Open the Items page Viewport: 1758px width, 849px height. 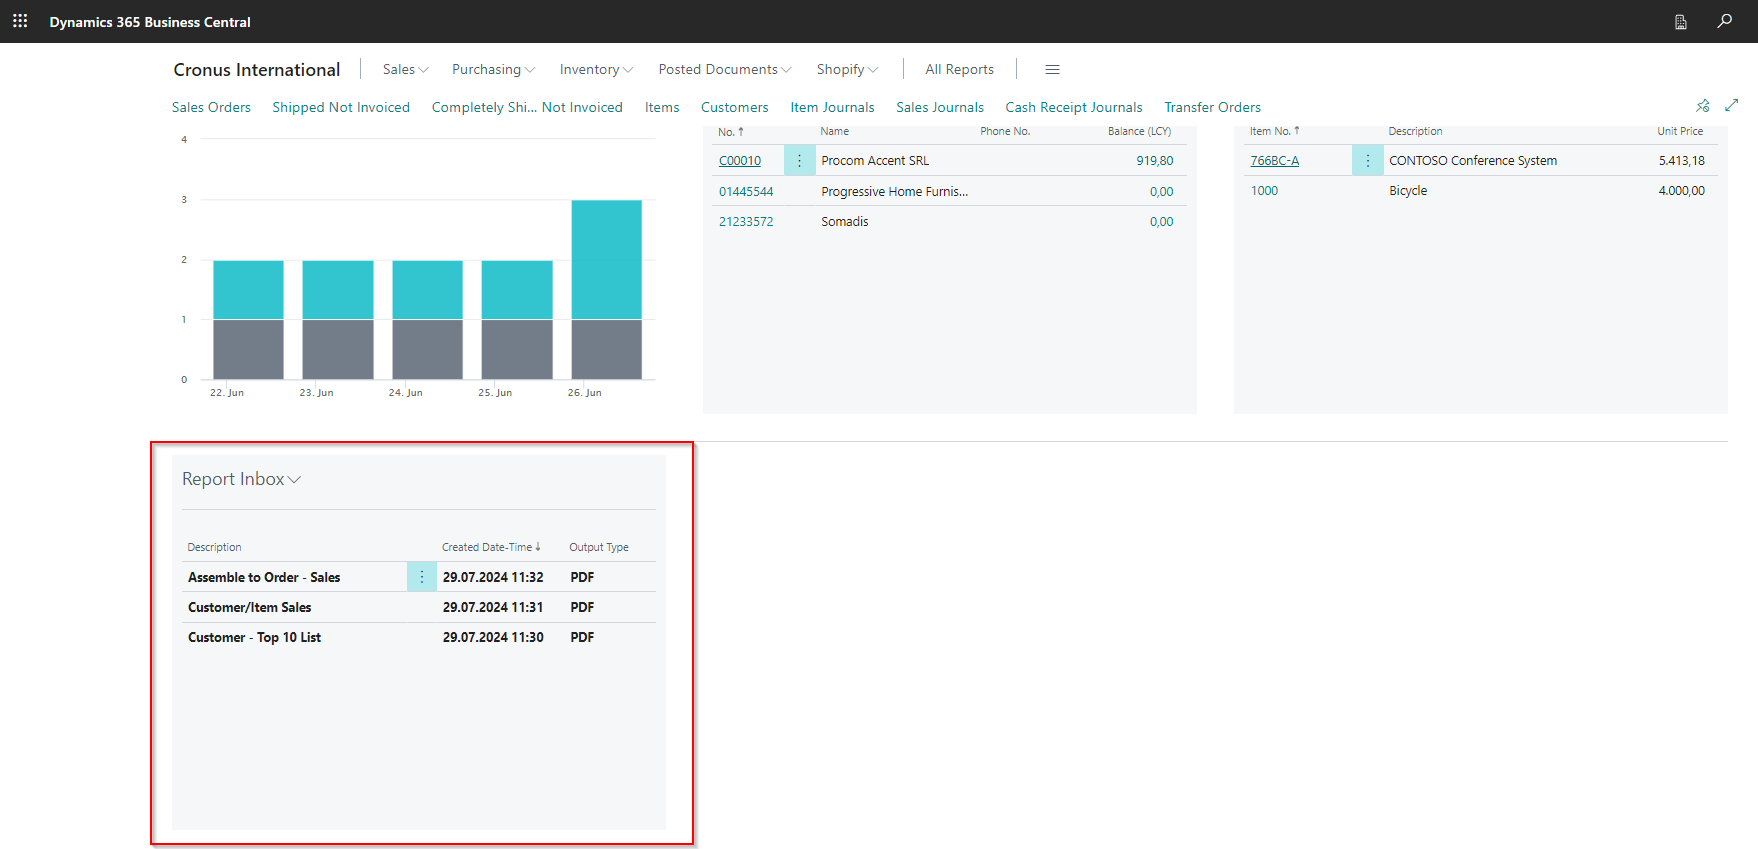pos(662,107)
